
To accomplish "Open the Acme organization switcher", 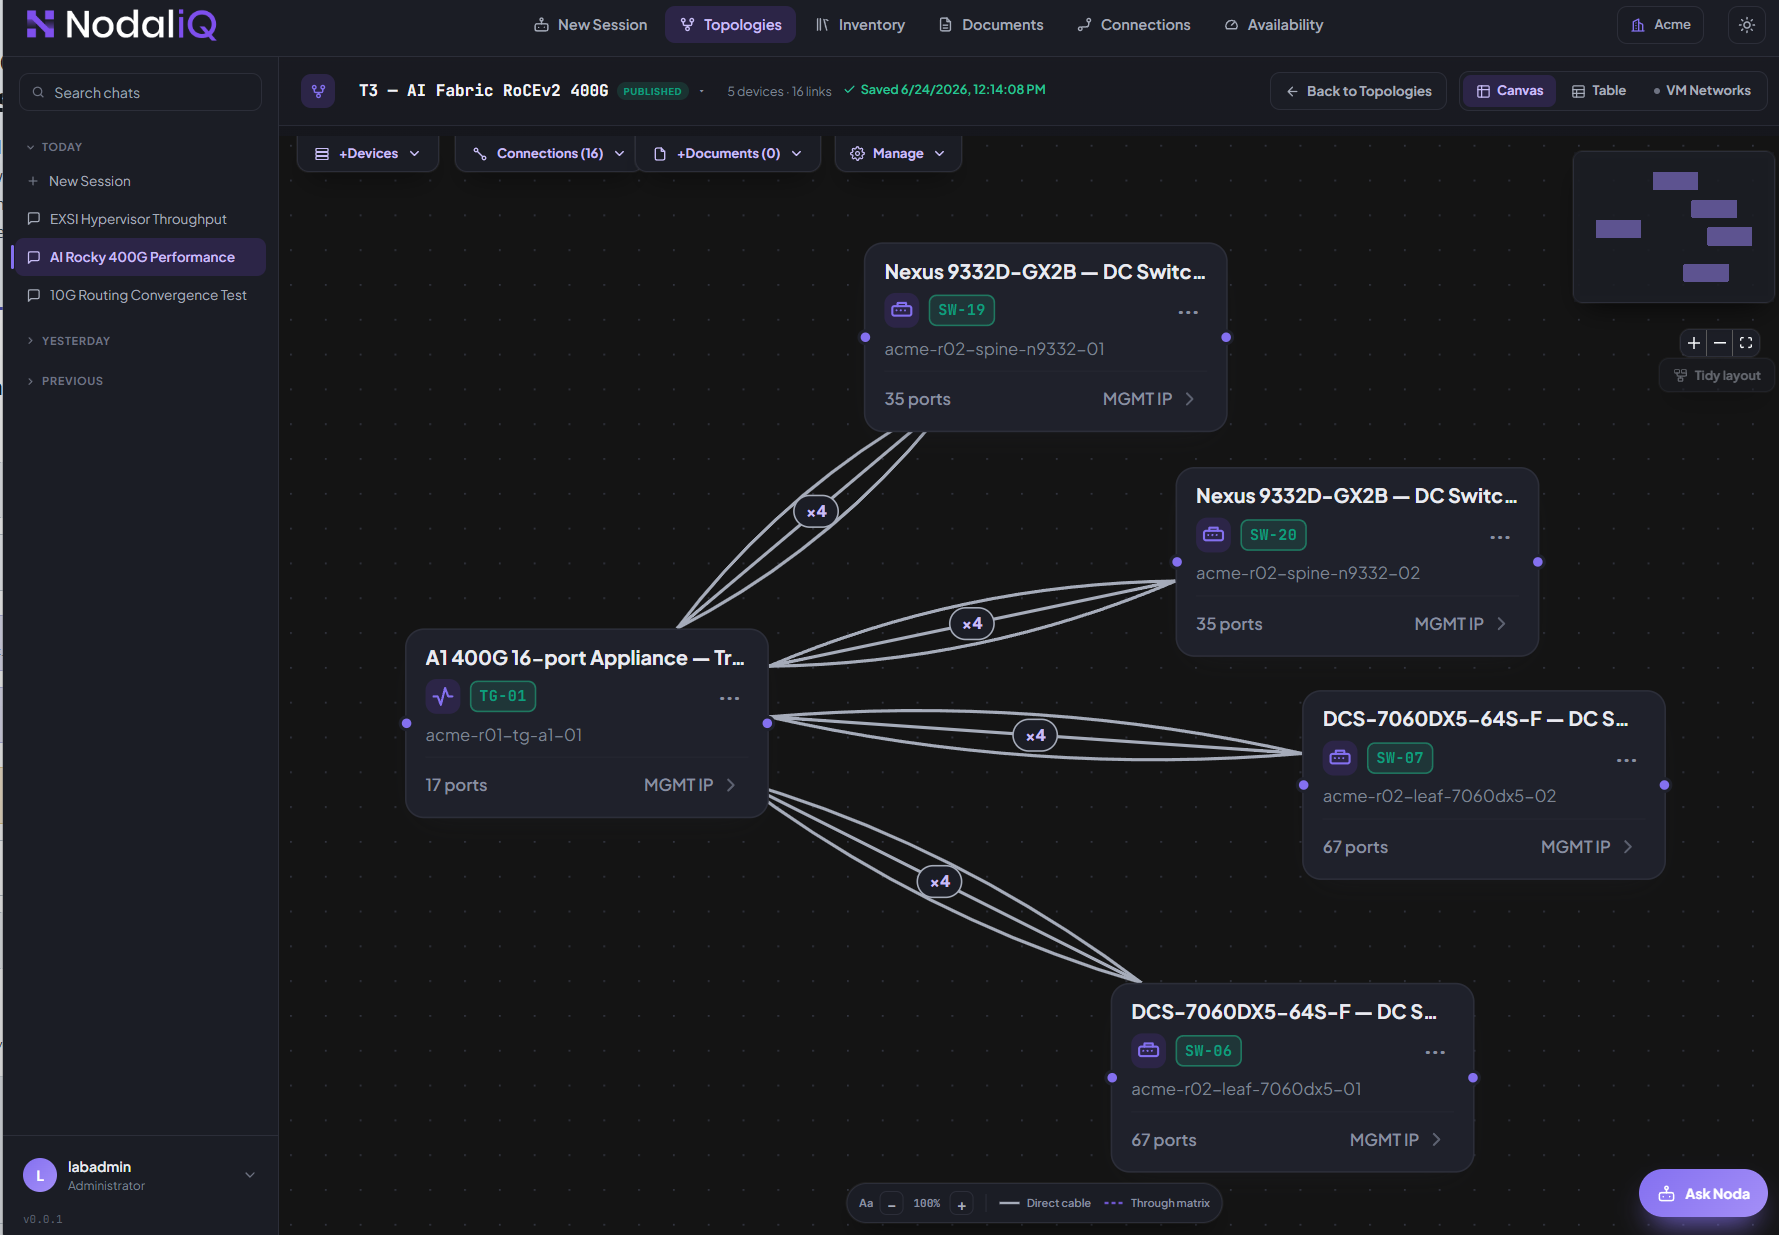I will point(1660,25).
